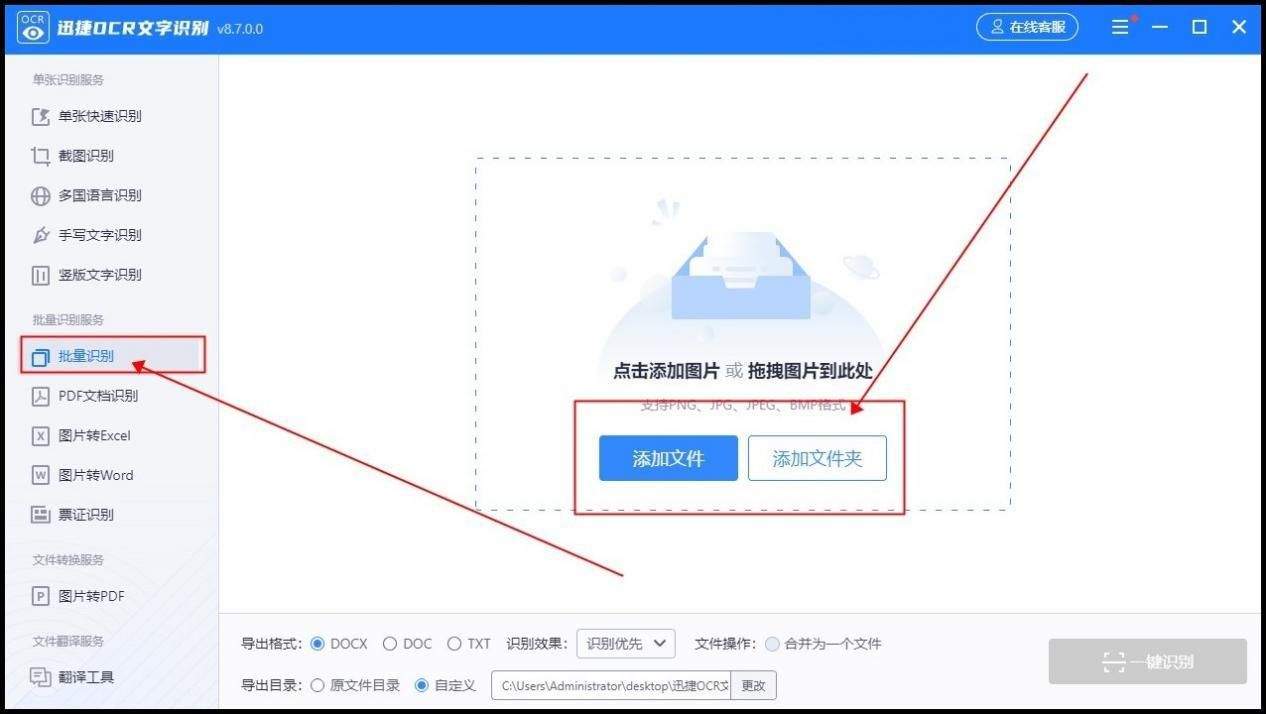Select the 单张快速识别 tool in the sidebar

100,116
